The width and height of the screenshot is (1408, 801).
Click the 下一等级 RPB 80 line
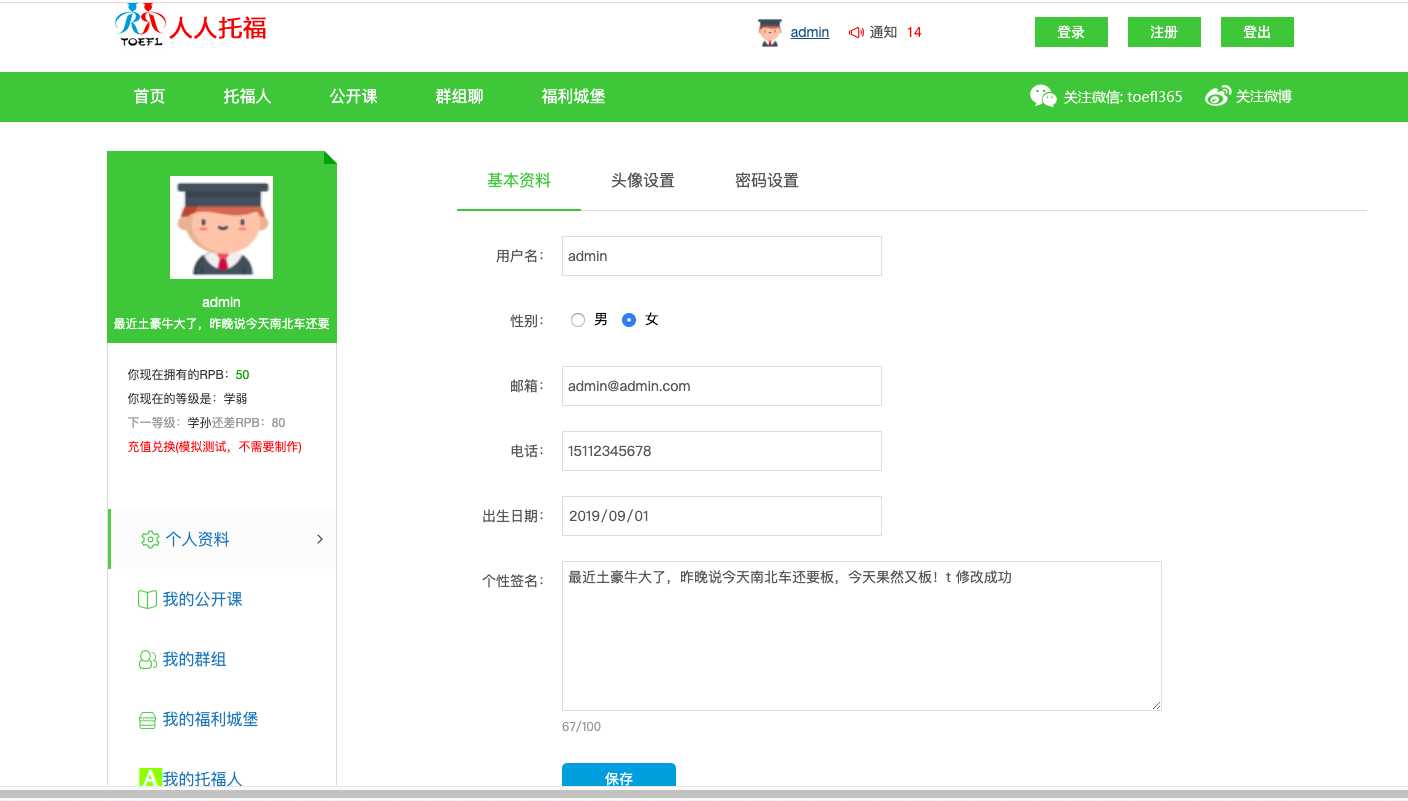(207, 423)
